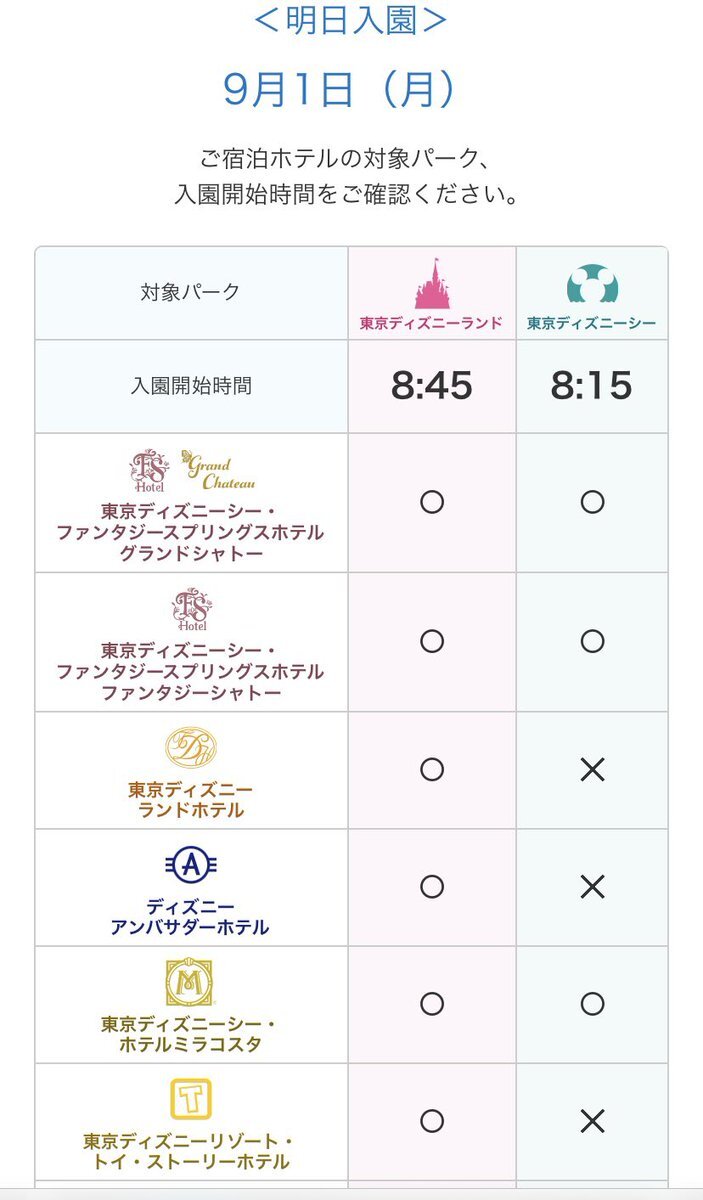Click the Disneyland circle for Grand Chateau

pos(432,502)
